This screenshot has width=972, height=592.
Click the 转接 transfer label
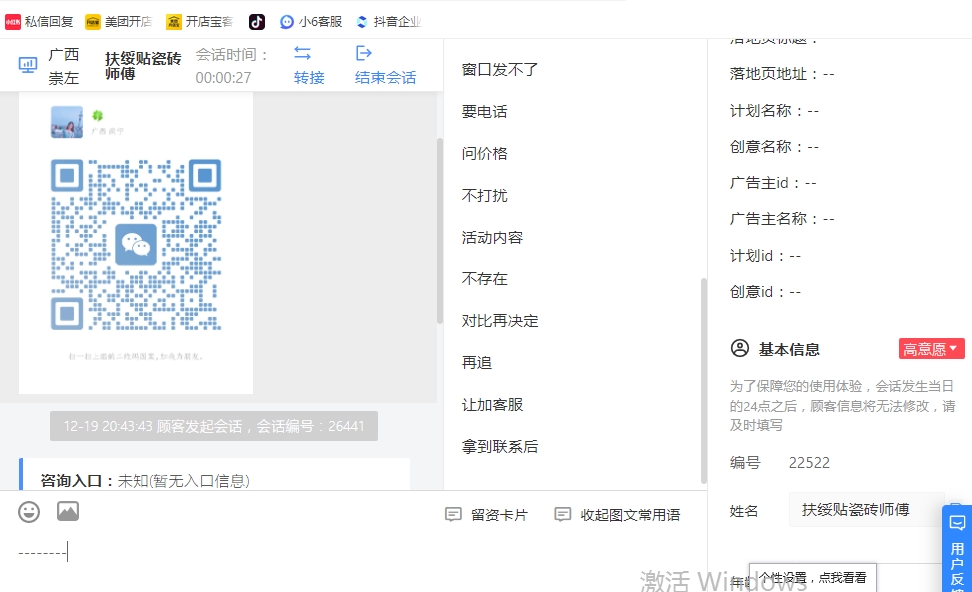[309, 78]
